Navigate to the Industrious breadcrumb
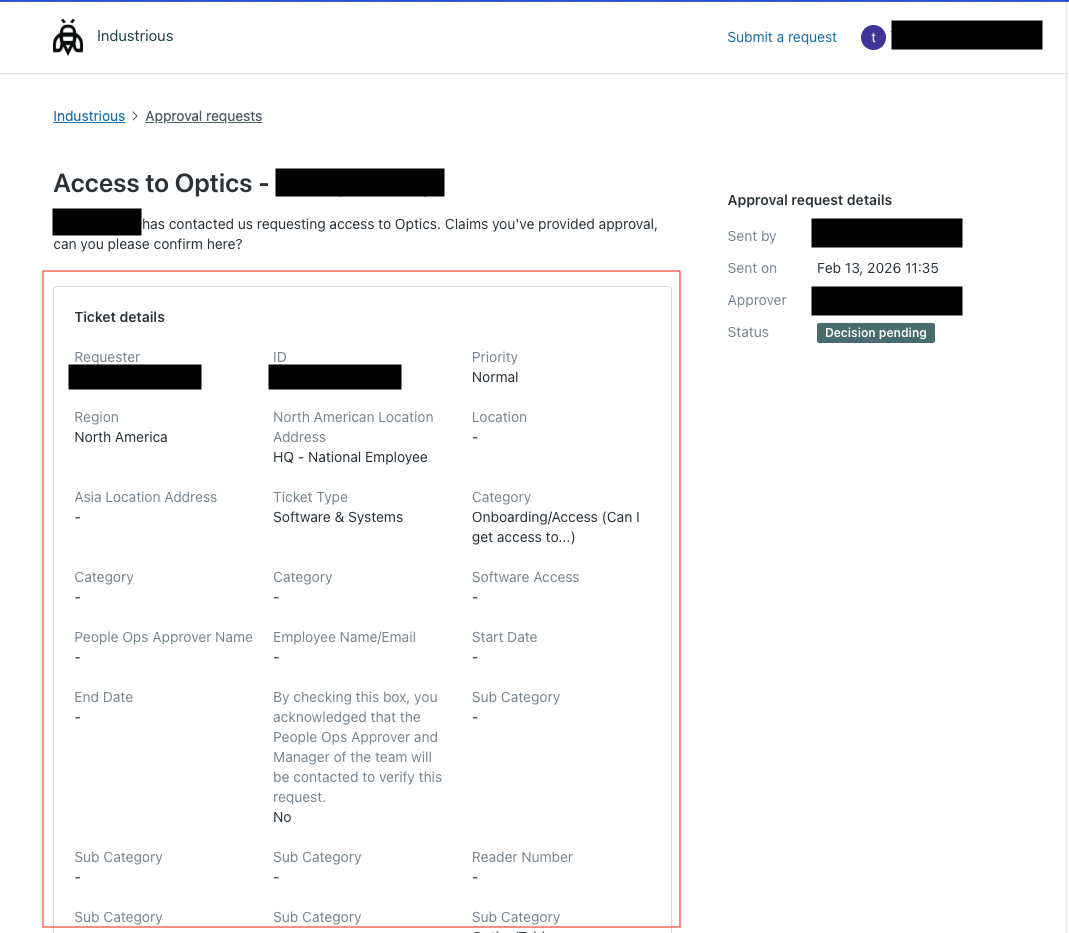Screen dimensions: 1069x933 click(x=89, y=116)
